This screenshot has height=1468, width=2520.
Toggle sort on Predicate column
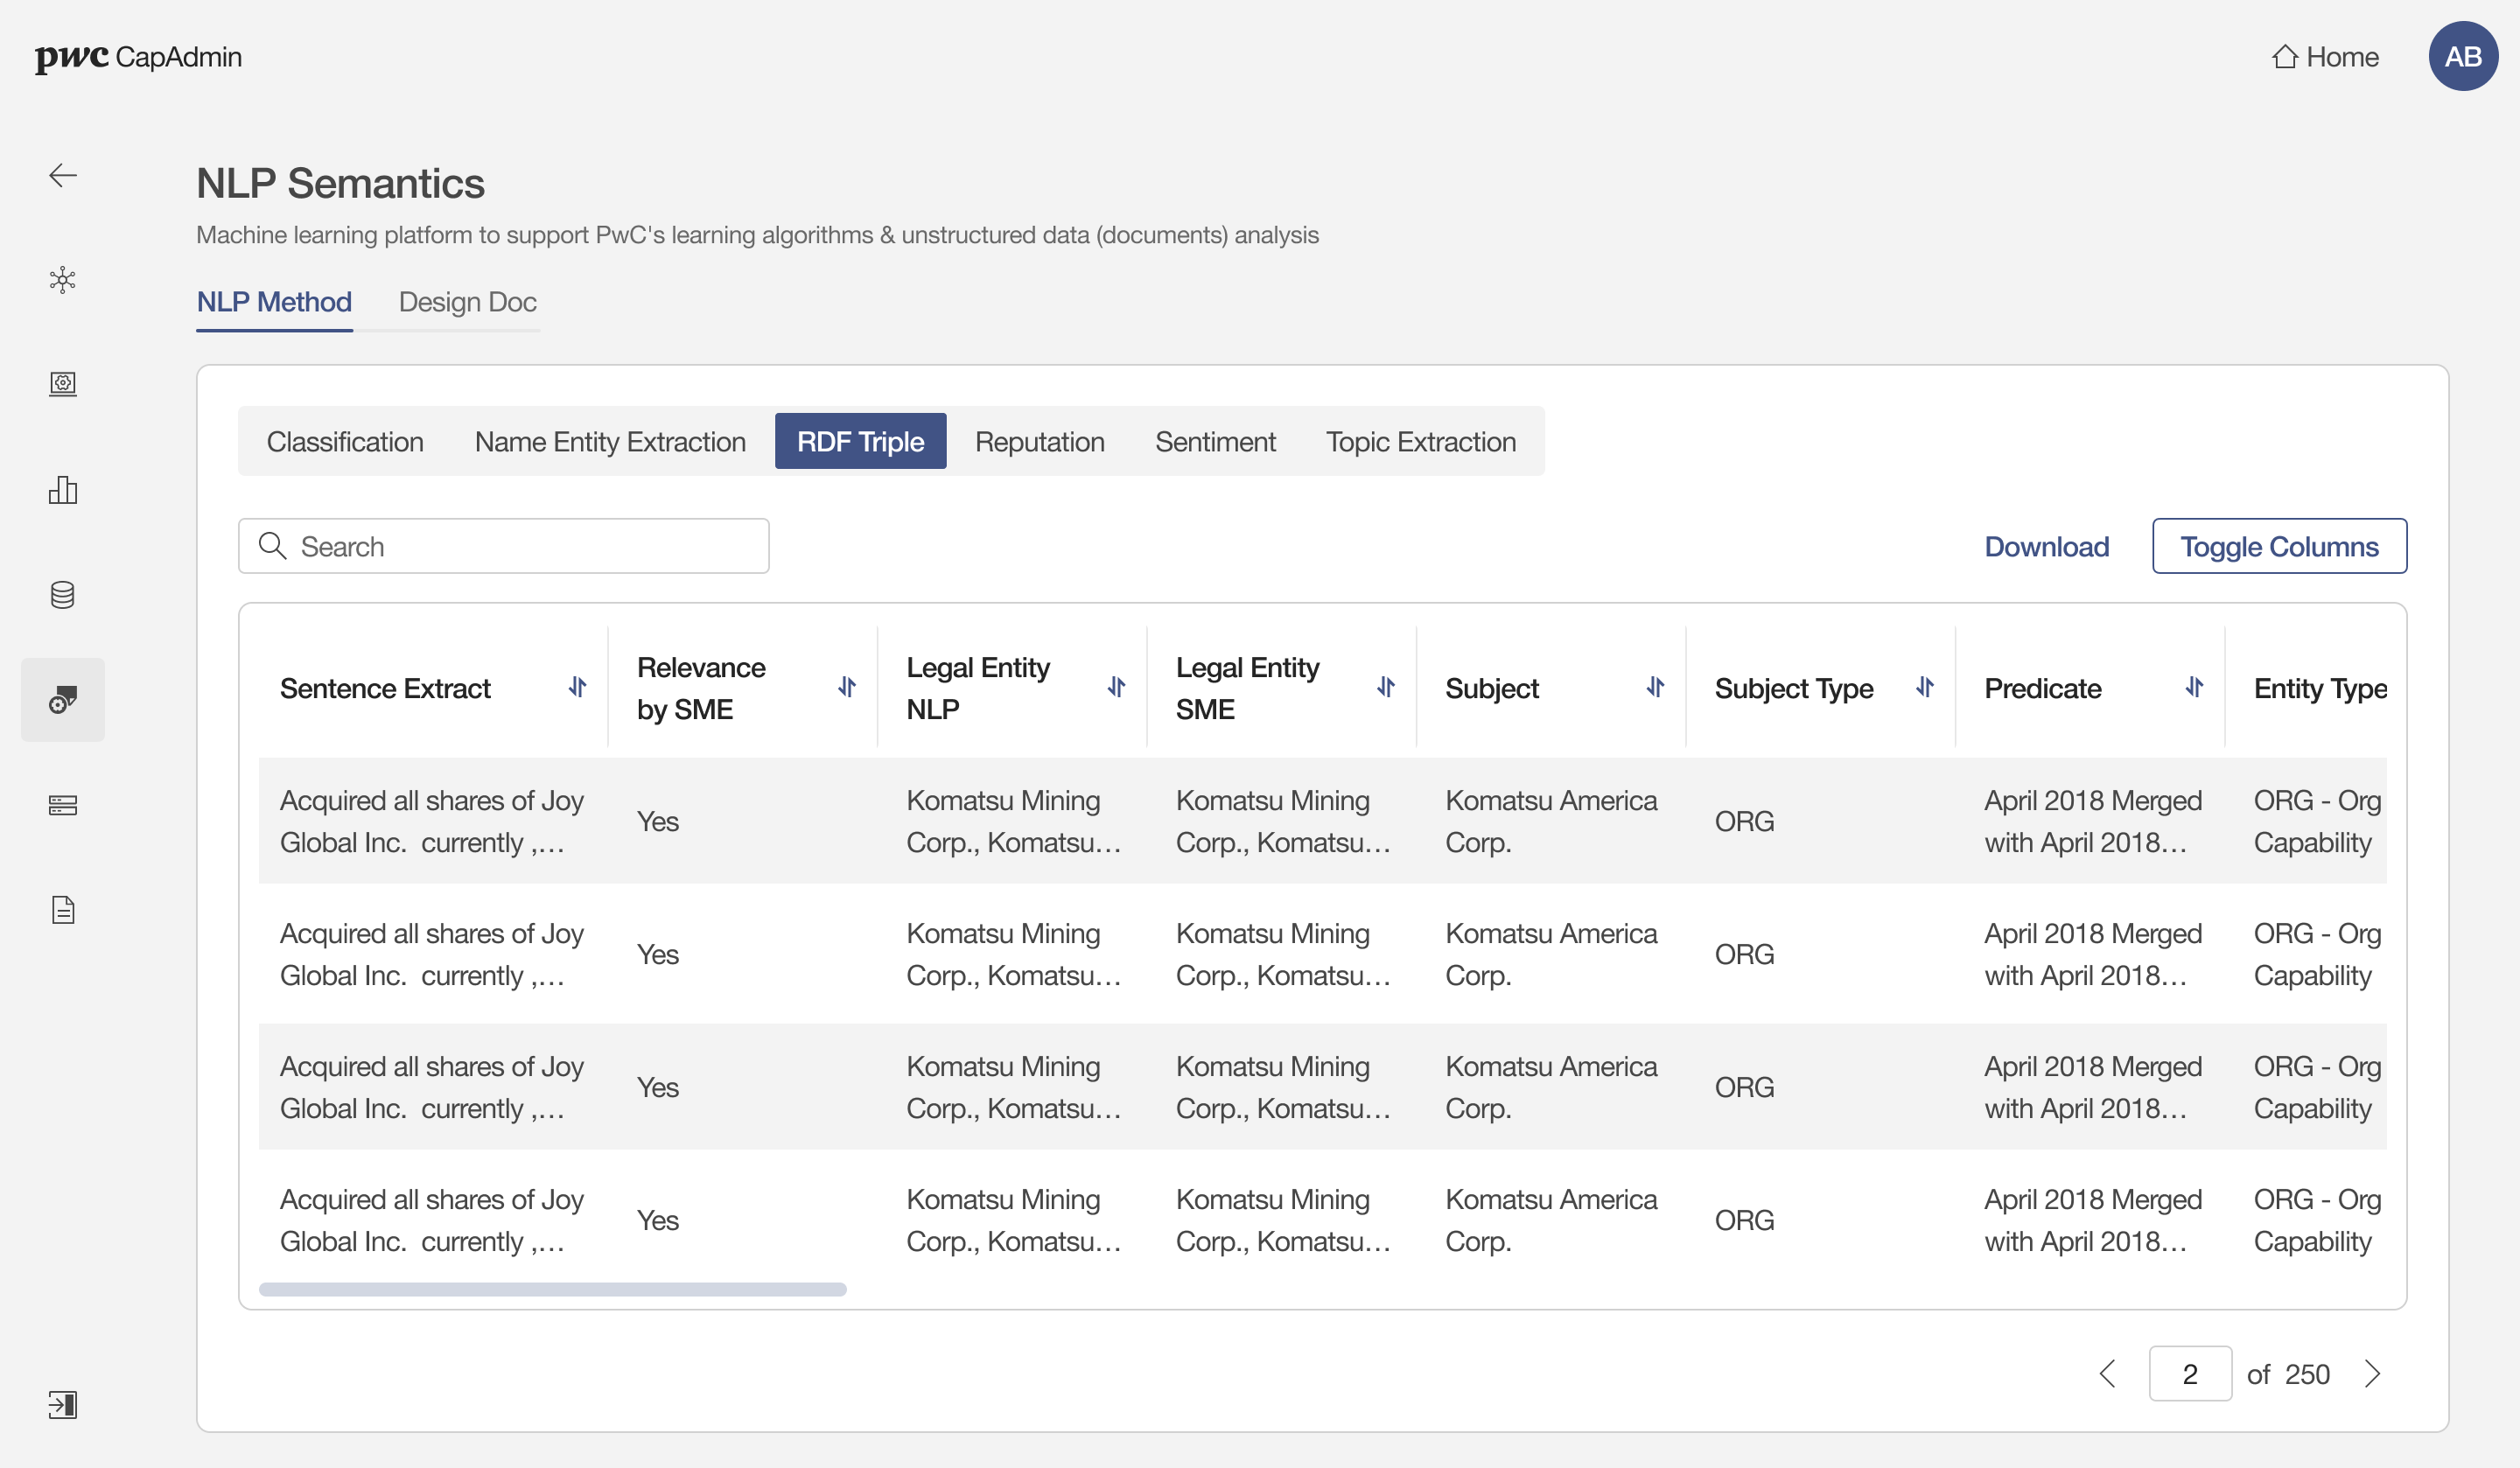2194,687
